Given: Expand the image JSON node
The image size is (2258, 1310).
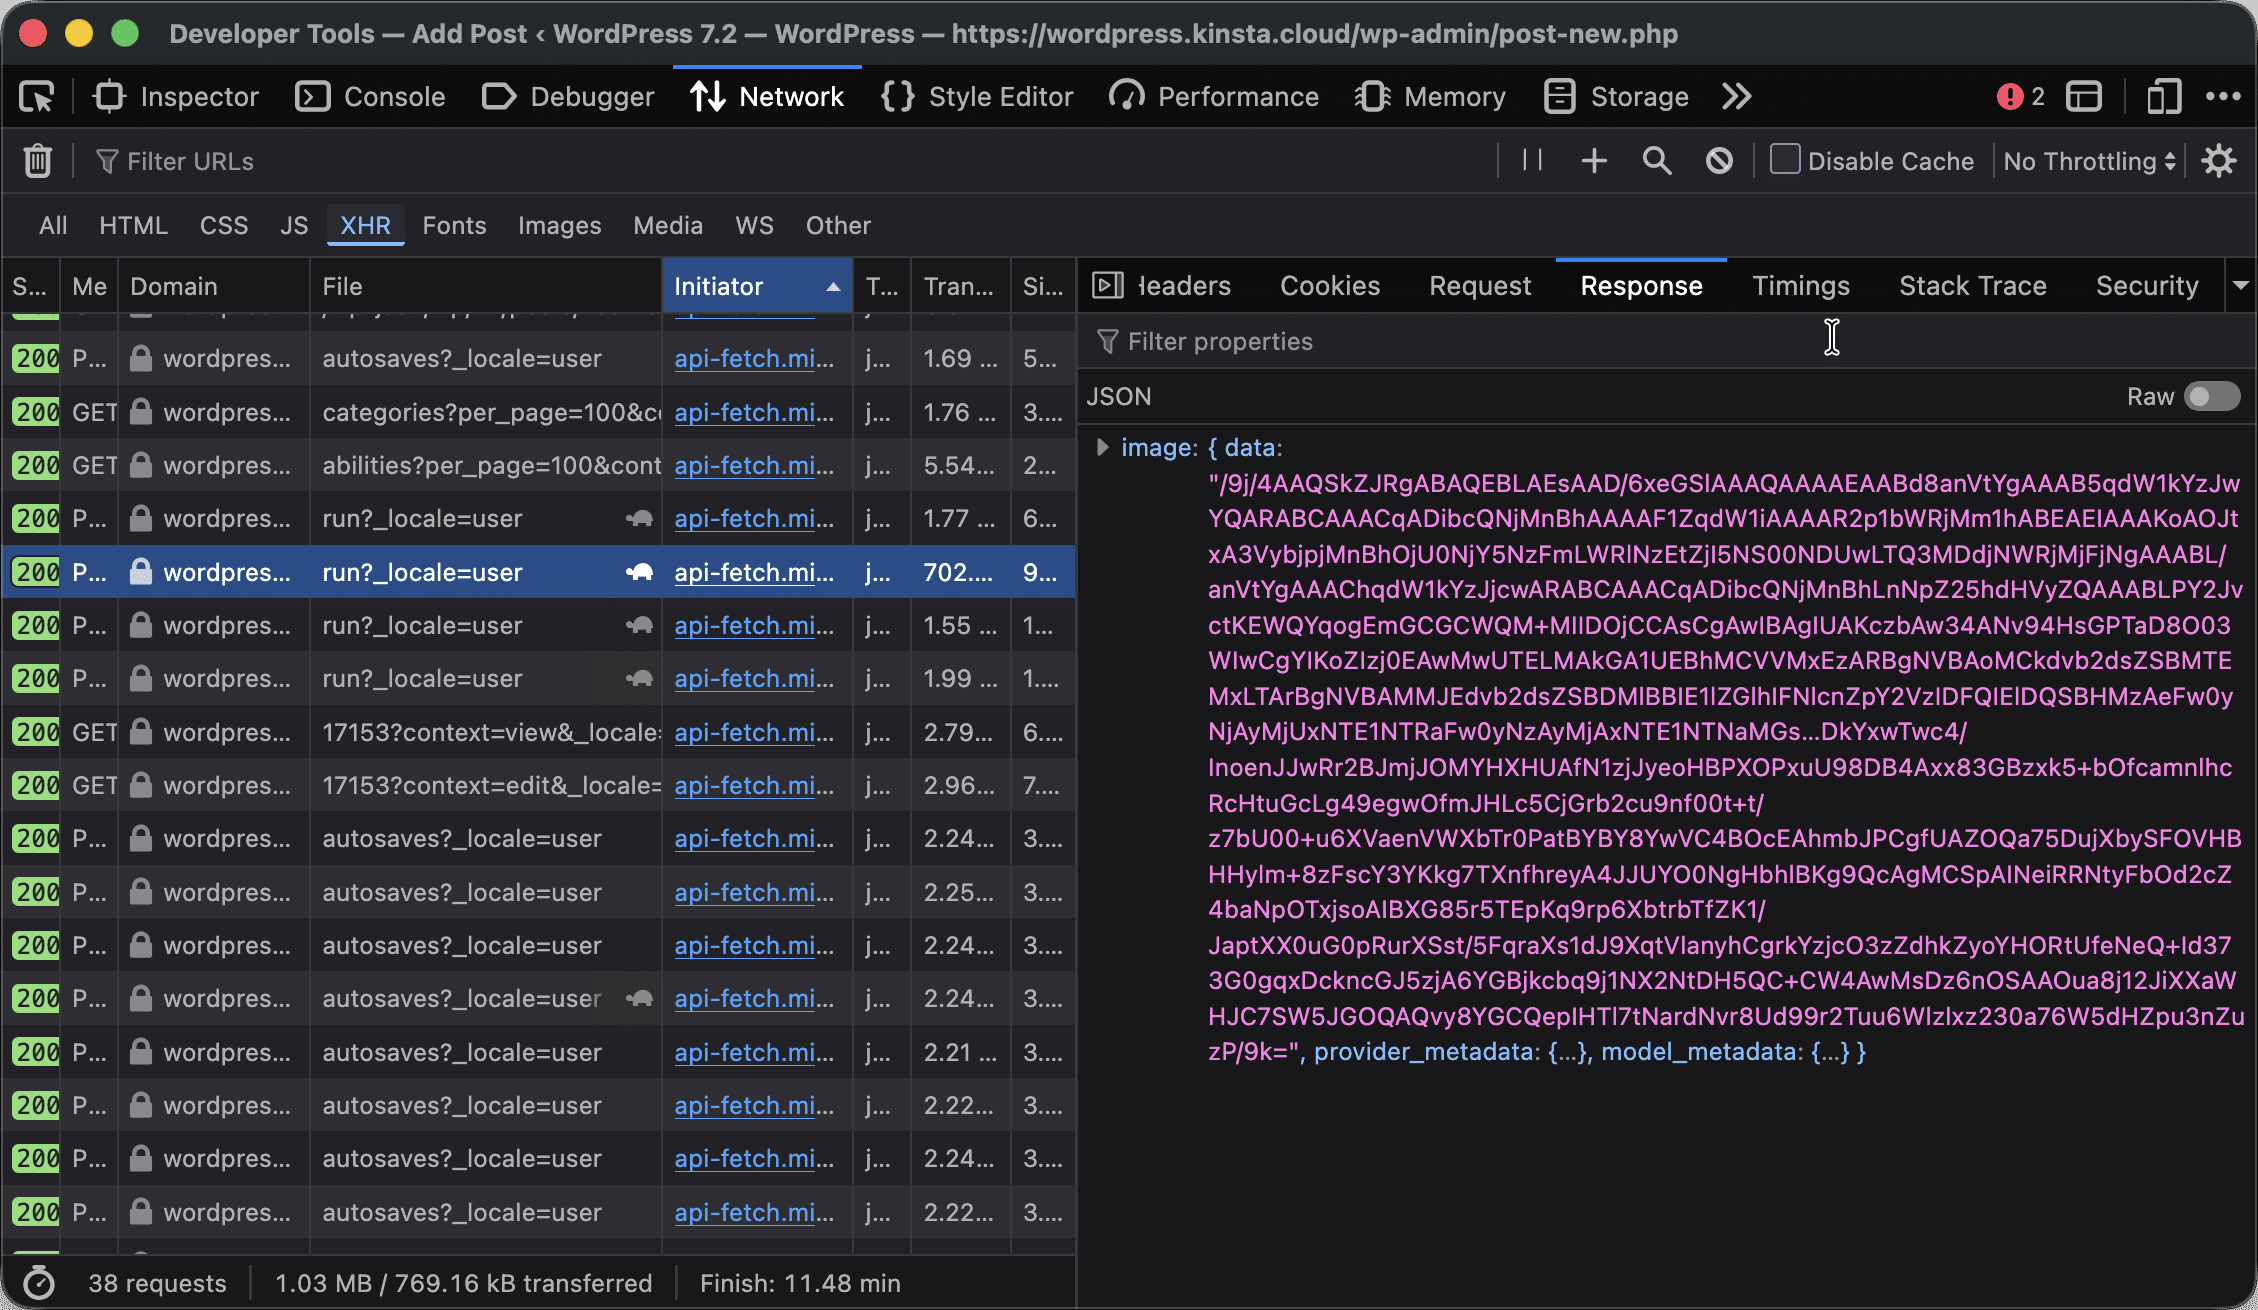Looking at the screenshot, I should pos(1102,447).
